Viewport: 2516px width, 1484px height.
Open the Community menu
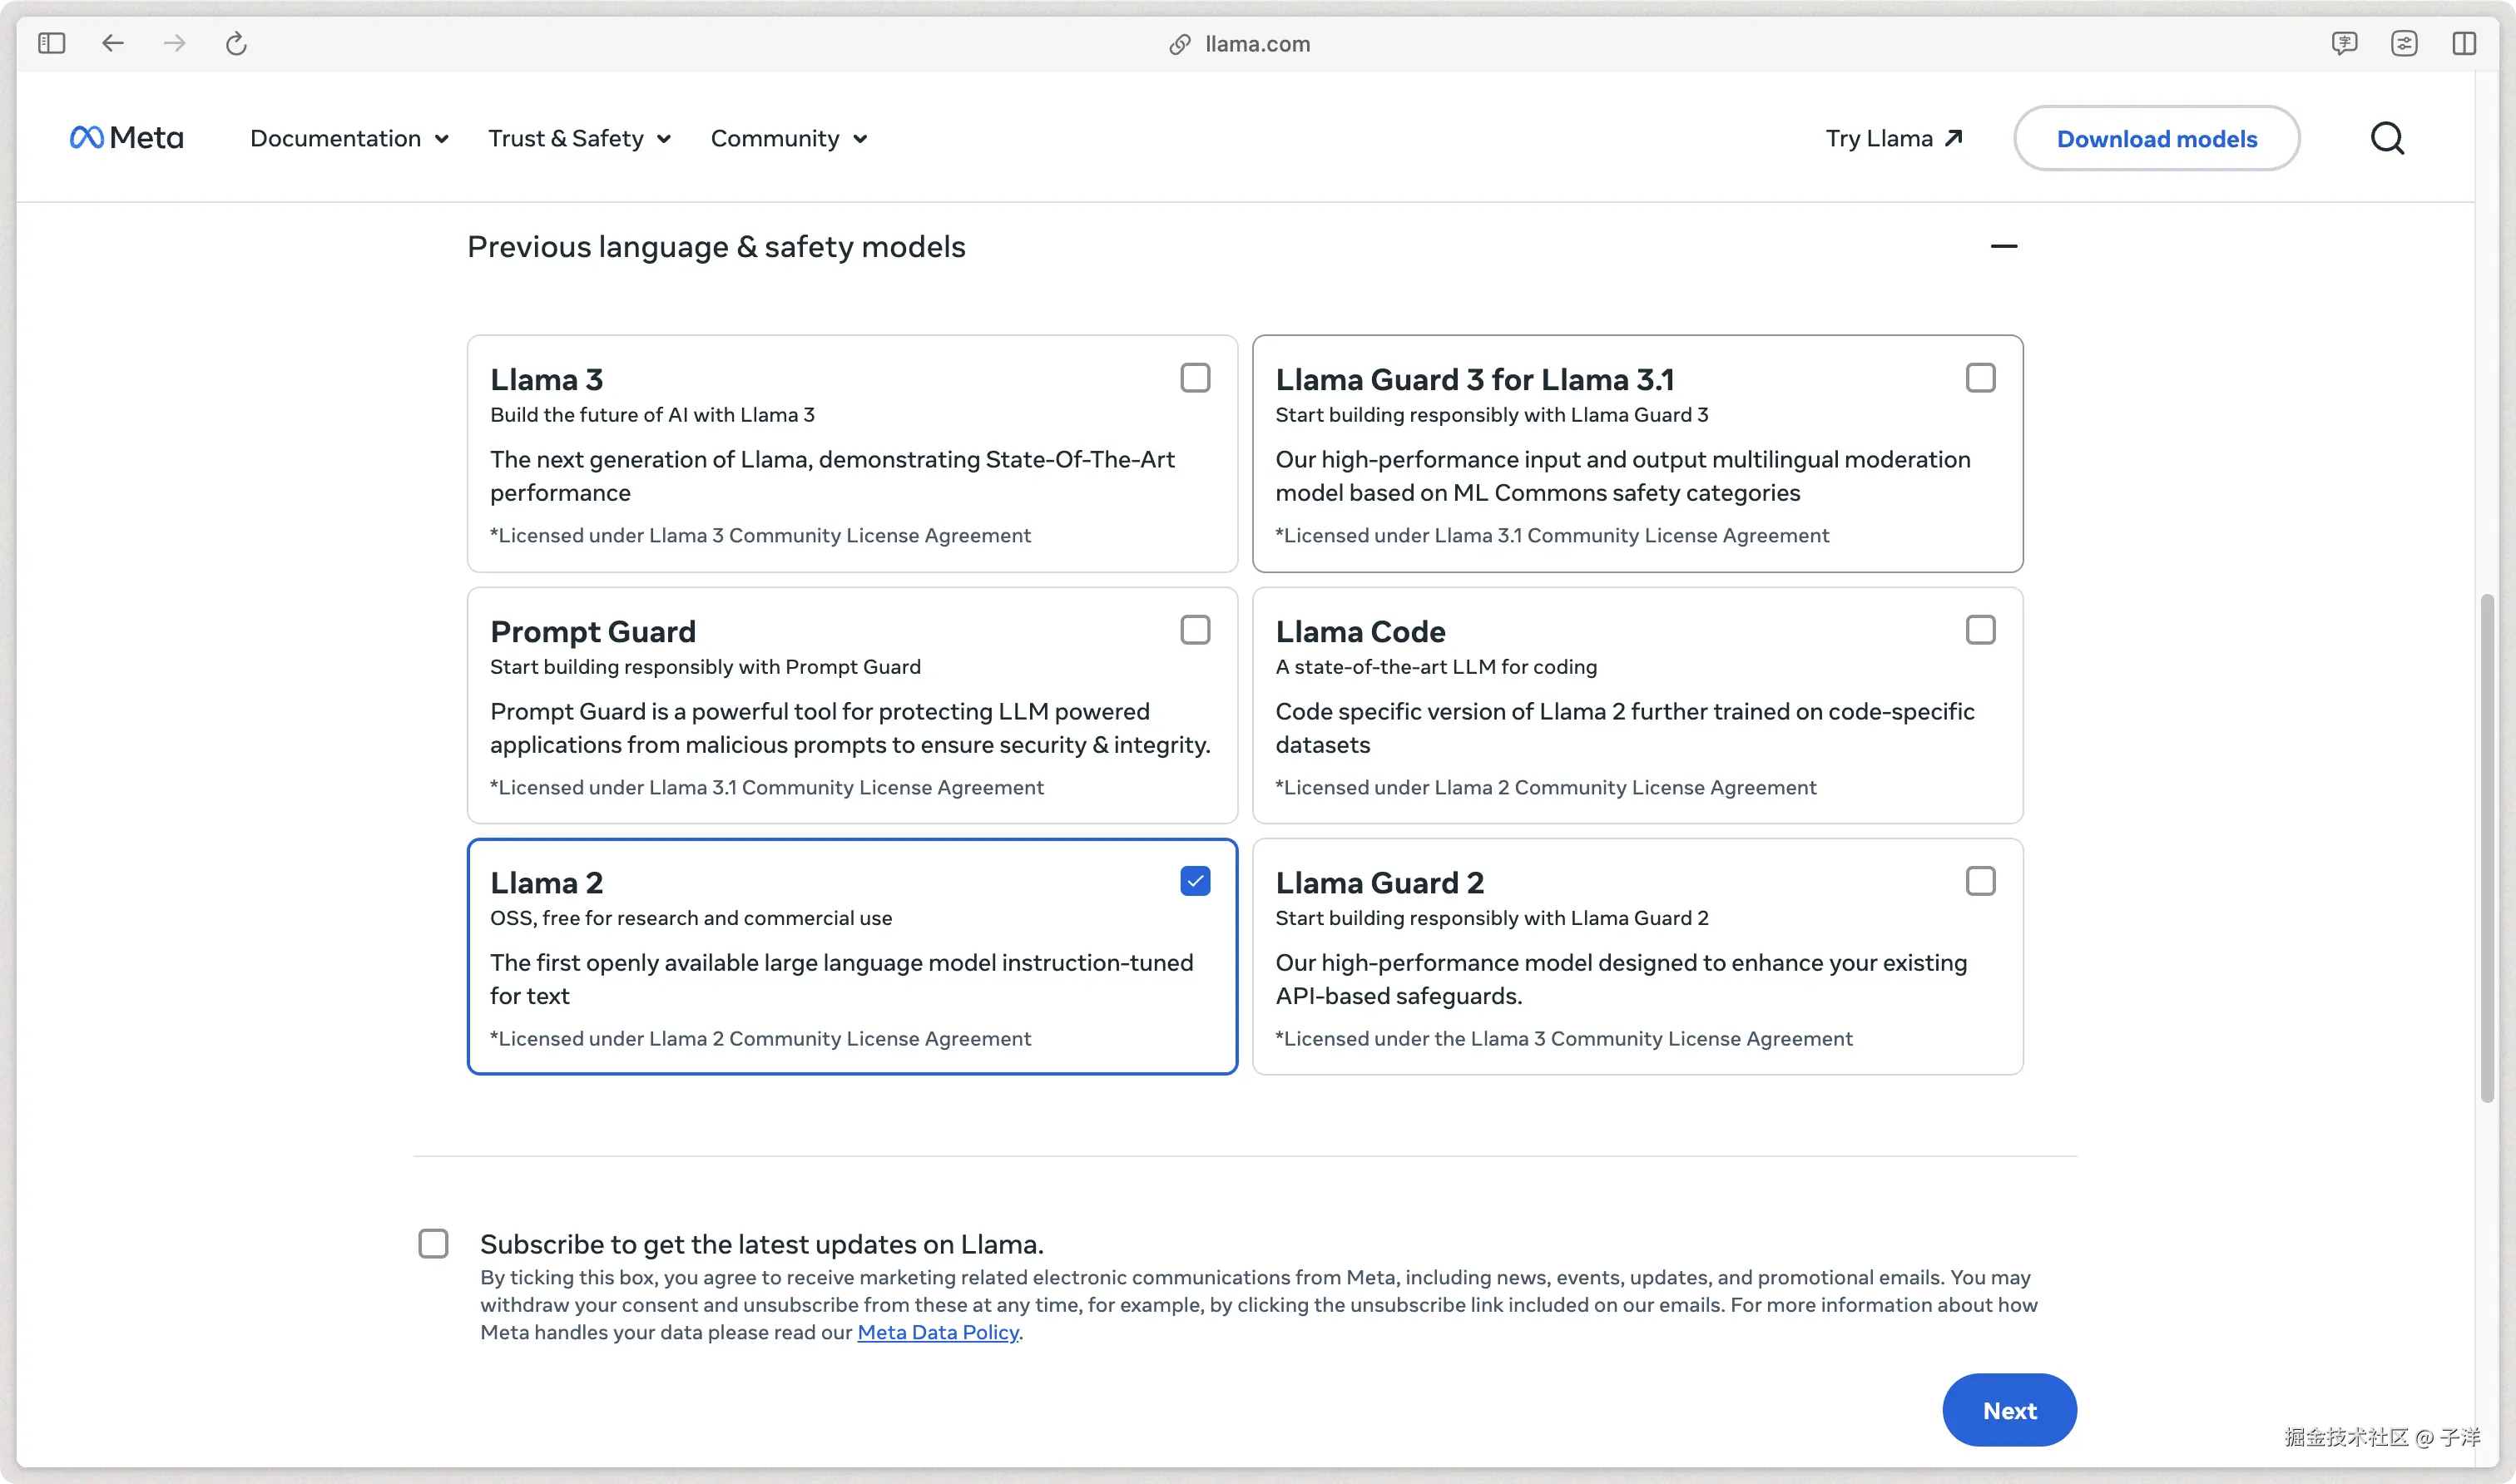788,138
